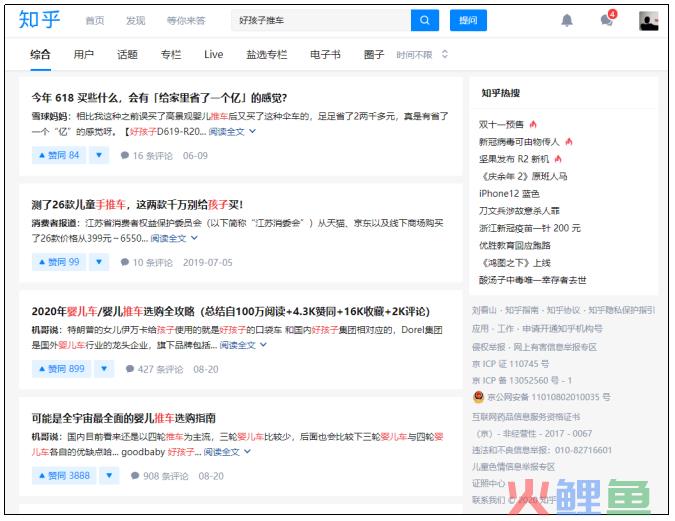Click 互联网药品信息服务资格证书 link
Screen dimensions: 675x521
[x=526, y=416]
